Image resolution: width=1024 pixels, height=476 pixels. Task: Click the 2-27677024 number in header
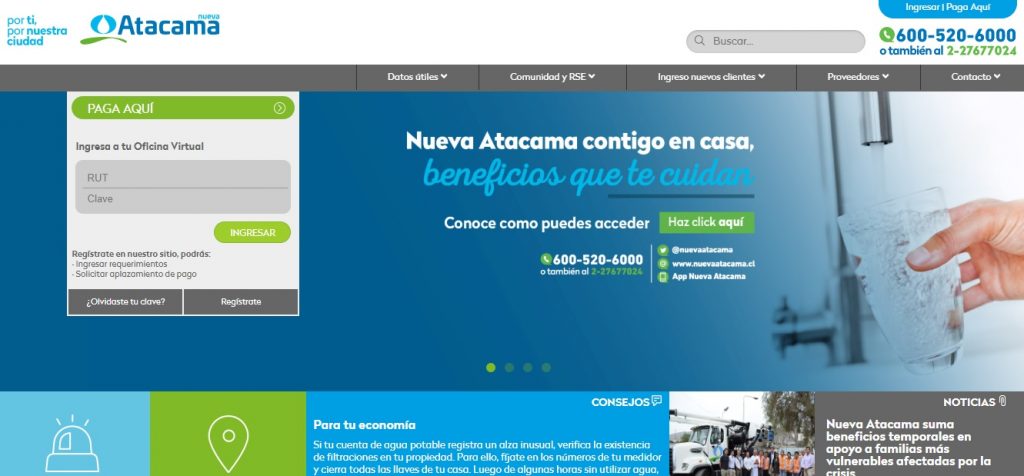point(982,51)
